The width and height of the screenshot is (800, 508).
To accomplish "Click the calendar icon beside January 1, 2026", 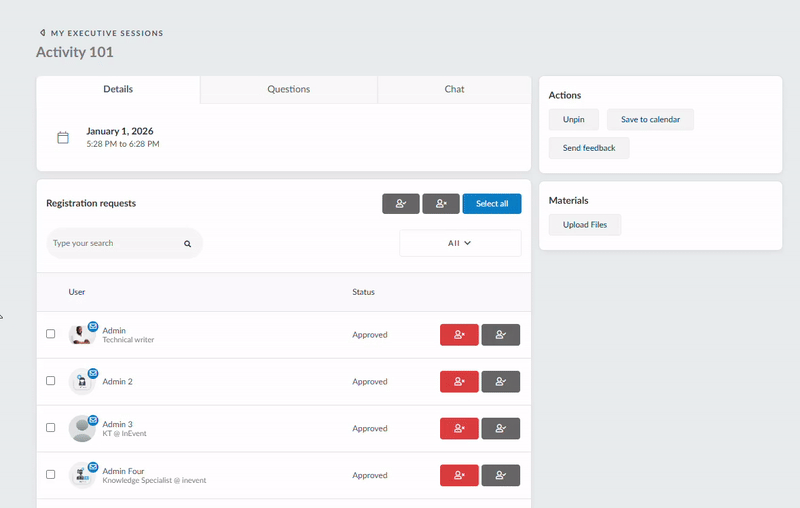I will point(63,137).
